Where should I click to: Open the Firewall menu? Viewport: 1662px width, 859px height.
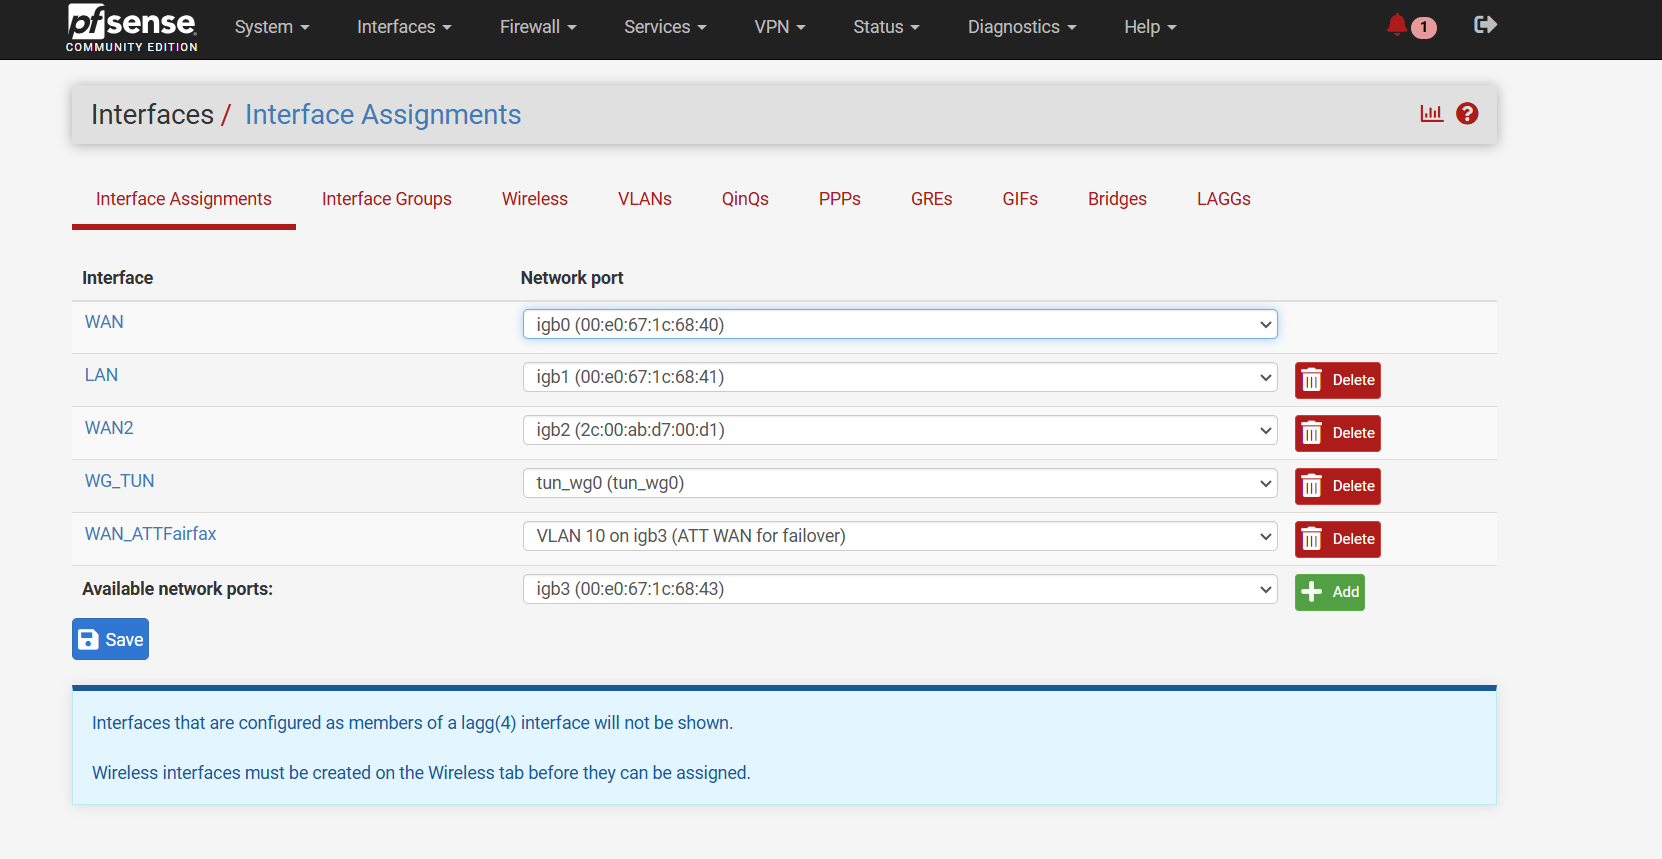(x=538, y=27)
